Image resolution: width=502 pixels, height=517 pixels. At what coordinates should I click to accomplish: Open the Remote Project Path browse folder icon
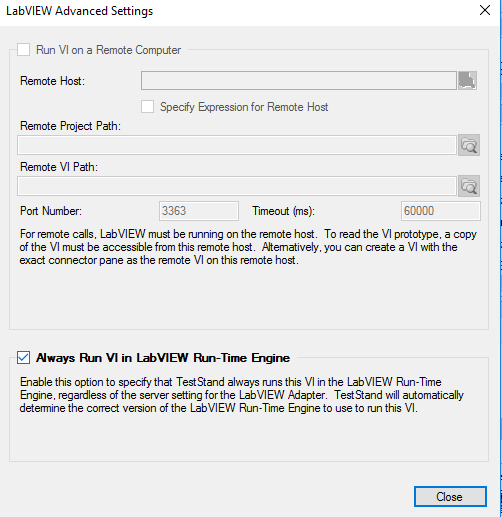(469, 145)
